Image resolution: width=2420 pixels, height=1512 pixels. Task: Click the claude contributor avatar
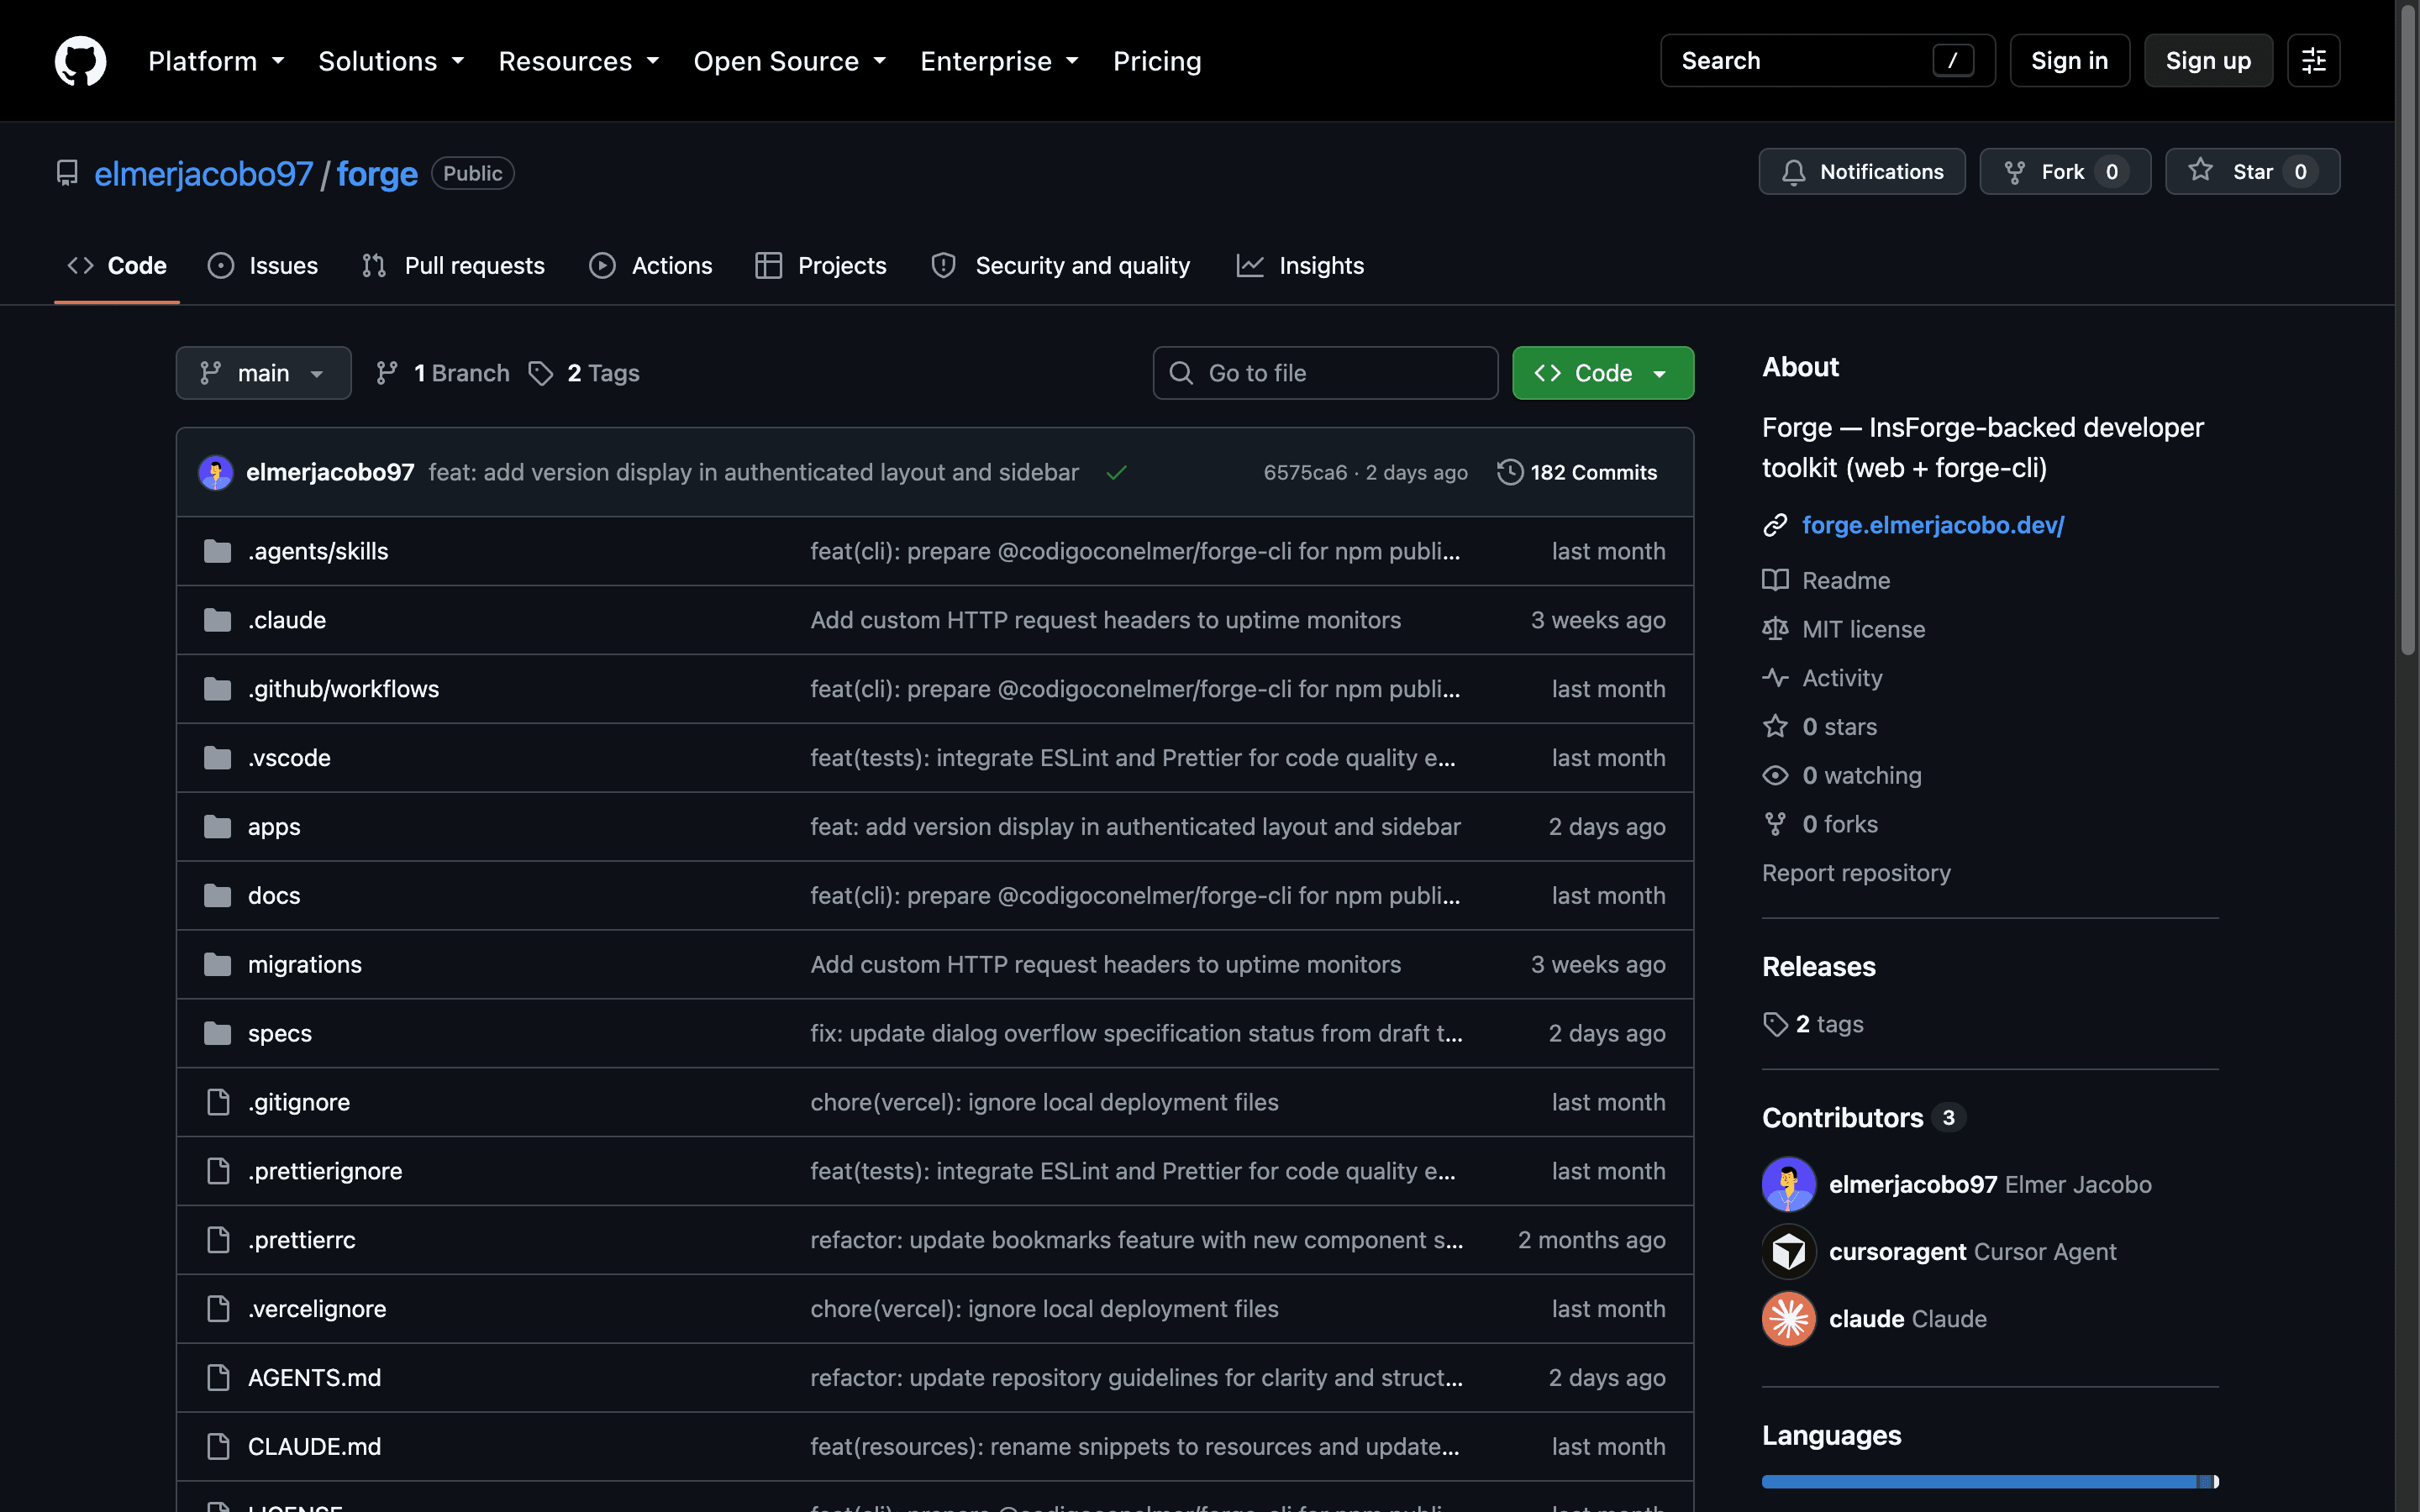click(x=1789, y=1319)
